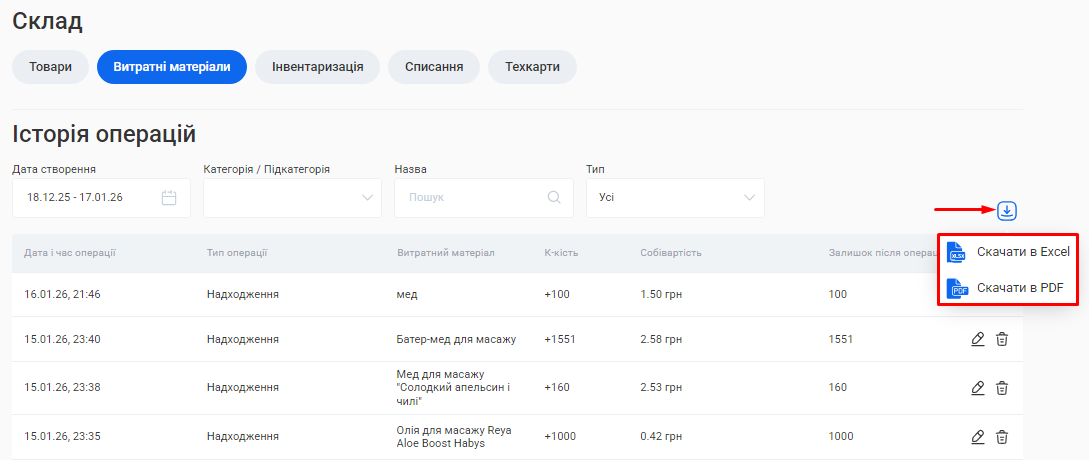Open the calendar icon in the date field
This screenshot has height=460, width=1089.
(169, 198)
